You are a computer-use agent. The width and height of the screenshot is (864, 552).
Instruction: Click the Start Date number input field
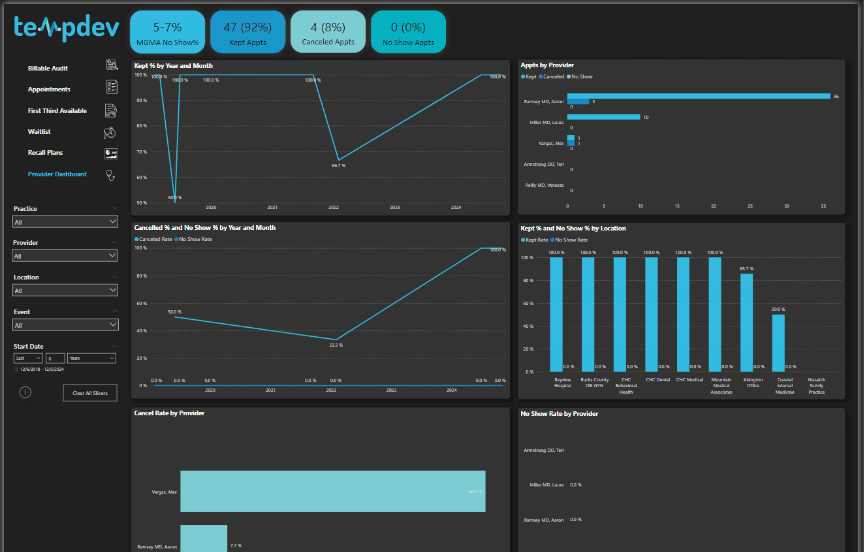pyautogui.click(x=54, y=358)
